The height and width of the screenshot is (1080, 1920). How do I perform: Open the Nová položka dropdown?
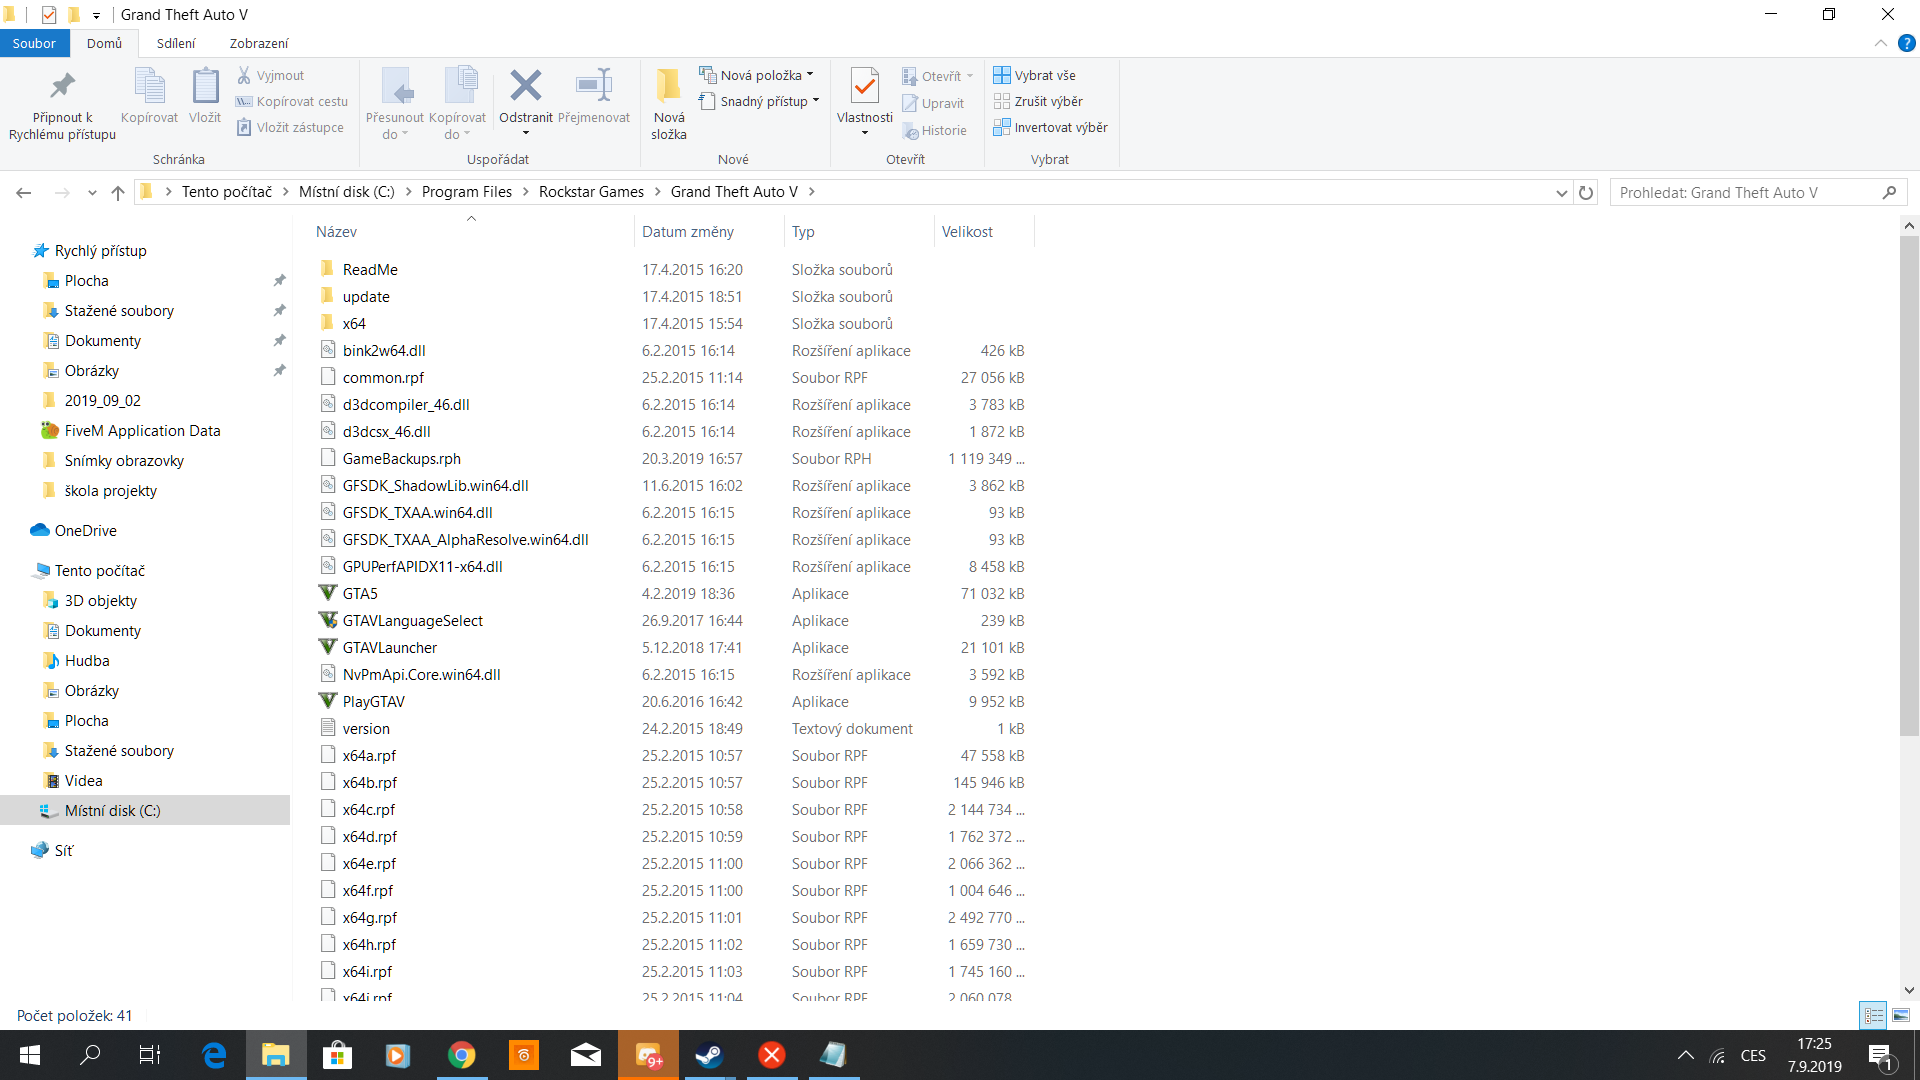(x=757, y=75)
